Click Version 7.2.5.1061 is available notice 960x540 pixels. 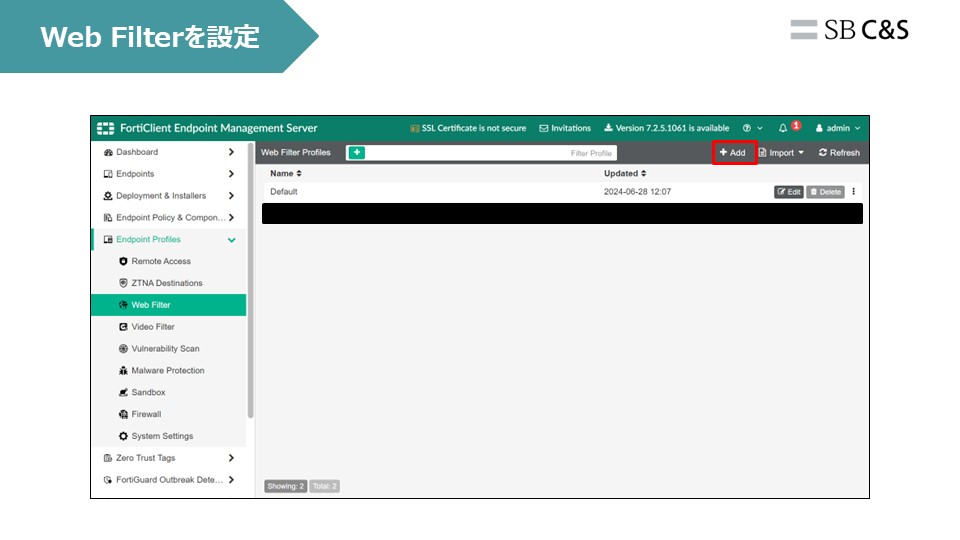point(667,128)
